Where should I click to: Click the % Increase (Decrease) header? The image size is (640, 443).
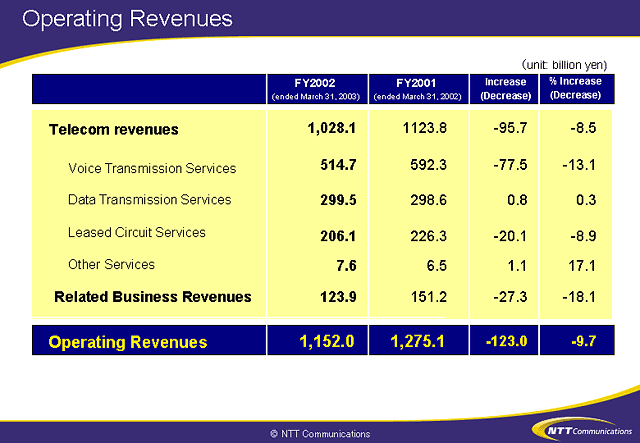click(574, 88)
